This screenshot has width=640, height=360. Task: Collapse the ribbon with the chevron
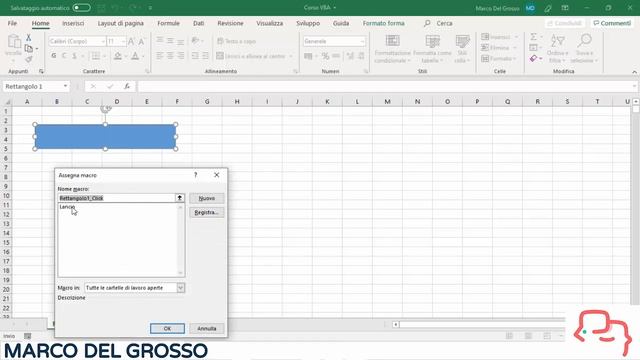pos(634,72)
